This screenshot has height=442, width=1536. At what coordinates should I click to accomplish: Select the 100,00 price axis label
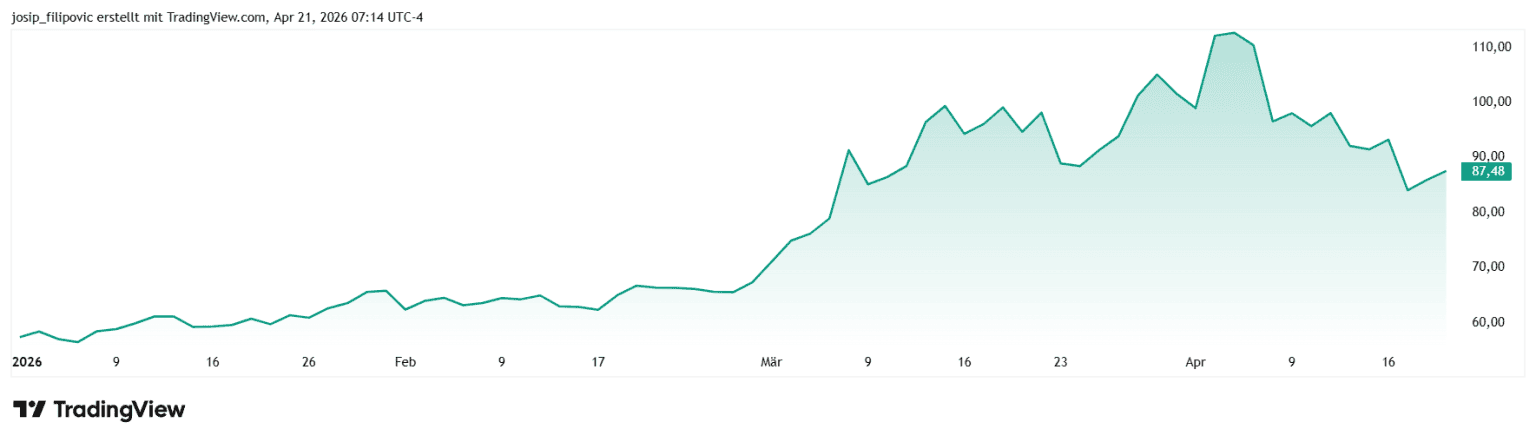(1490, 102)
